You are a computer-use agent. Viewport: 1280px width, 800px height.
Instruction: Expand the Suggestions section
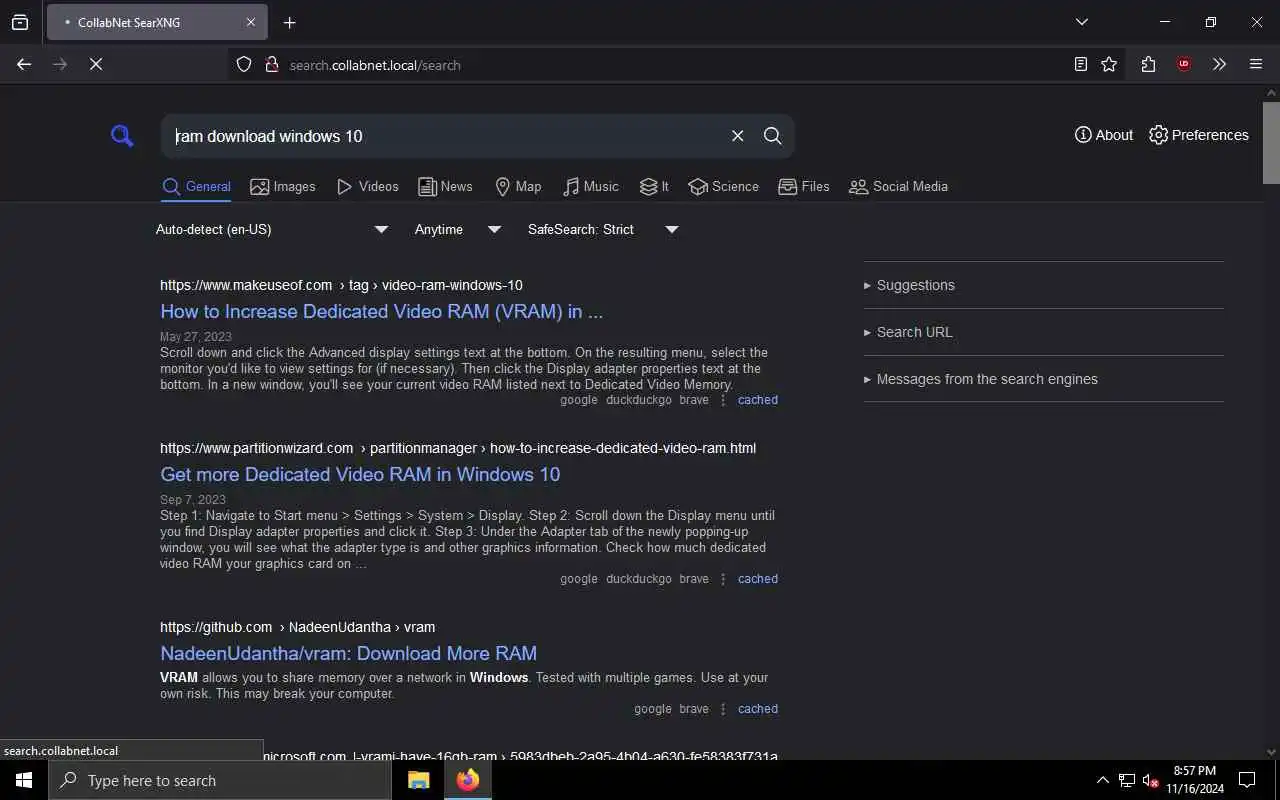point(909,285)
